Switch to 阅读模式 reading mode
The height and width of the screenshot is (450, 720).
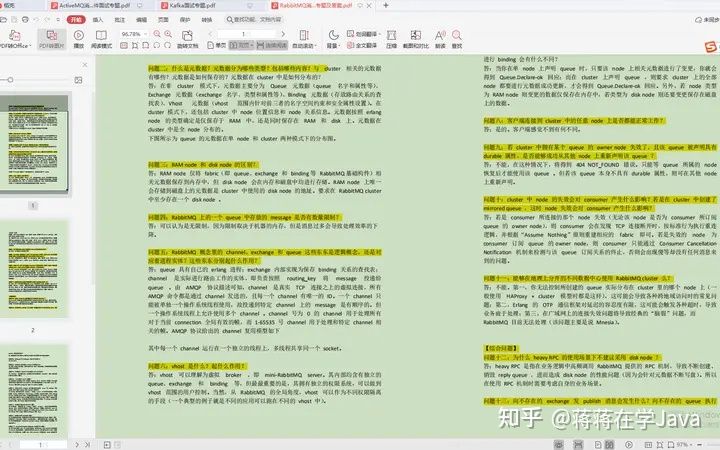(x=101, y=39)
